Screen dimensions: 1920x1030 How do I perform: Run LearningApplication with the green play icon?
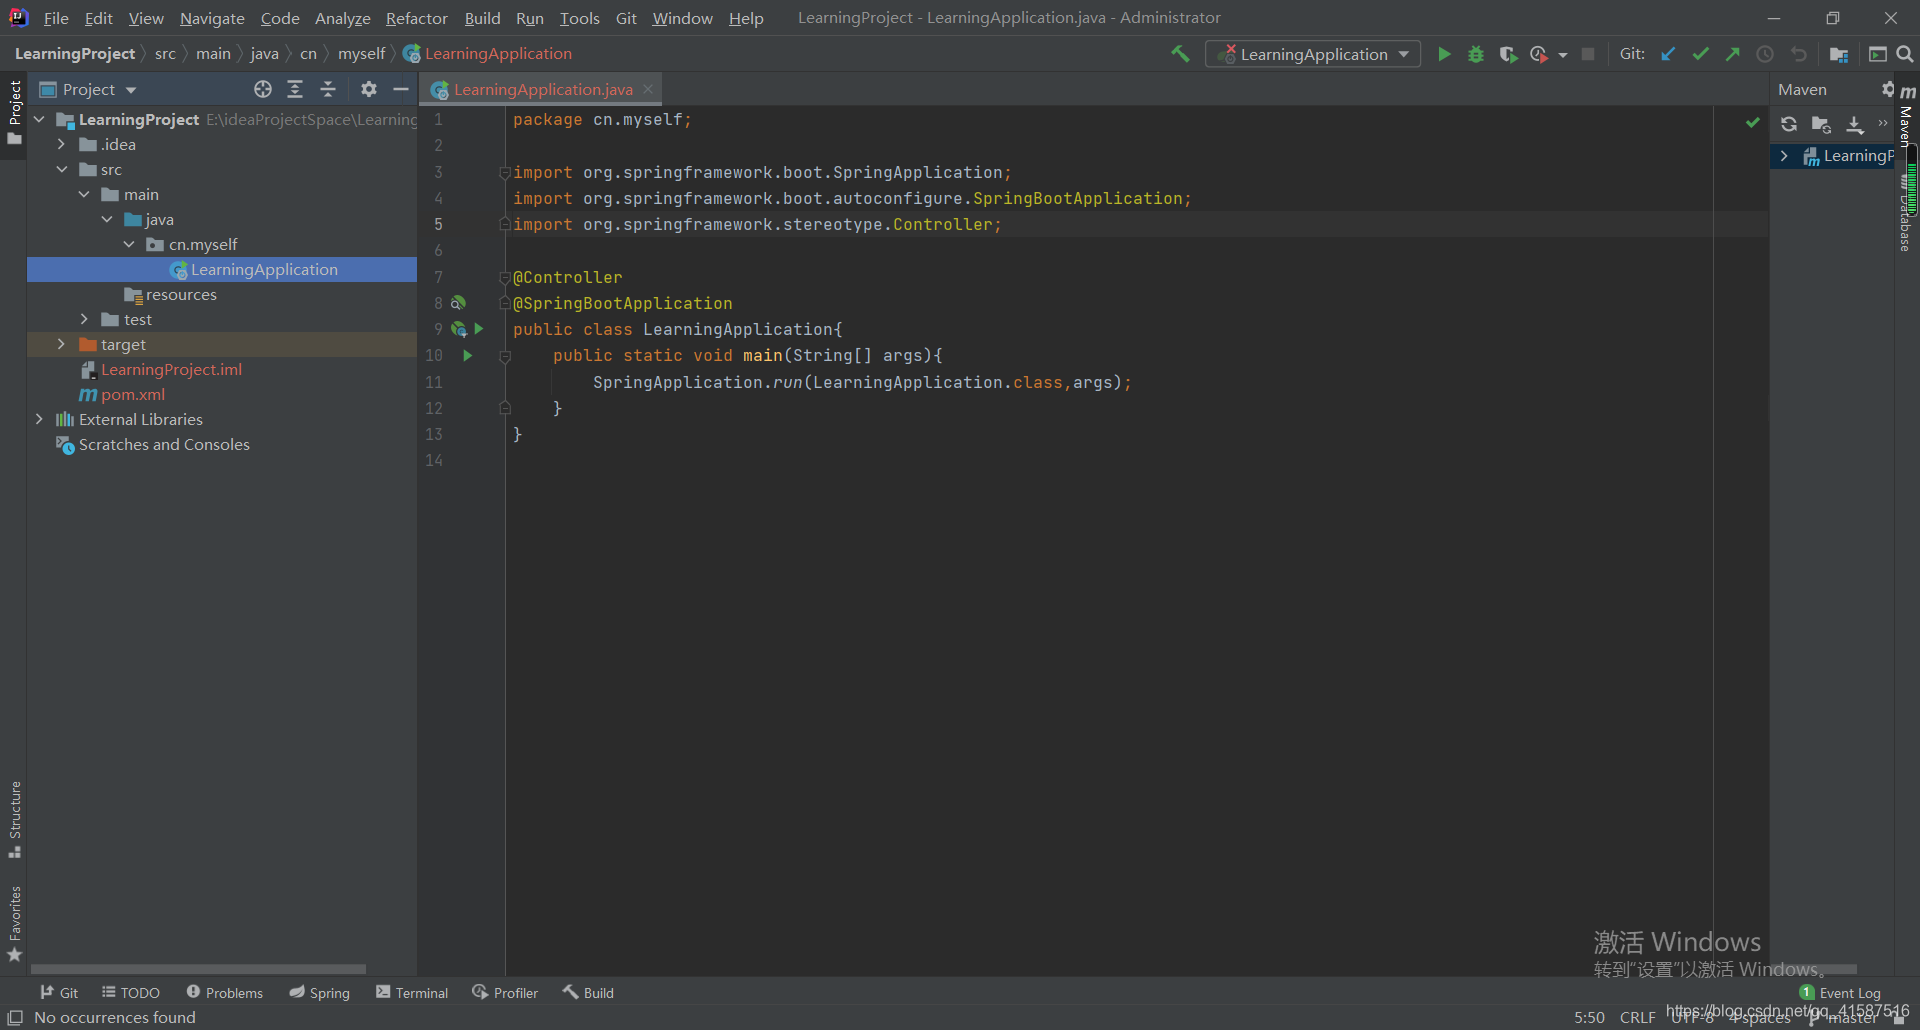click(x=1444, y=53)
